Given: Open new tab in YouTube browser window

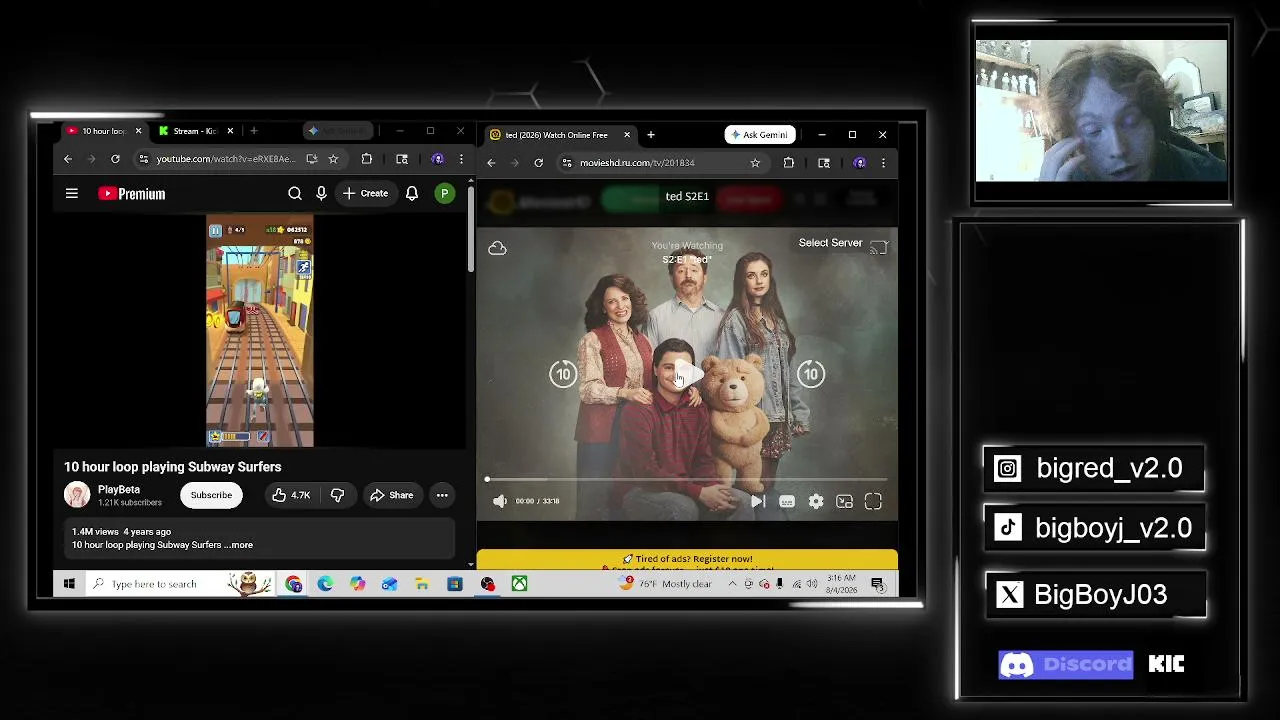Looking at the screenshot, I should [254, 131].
